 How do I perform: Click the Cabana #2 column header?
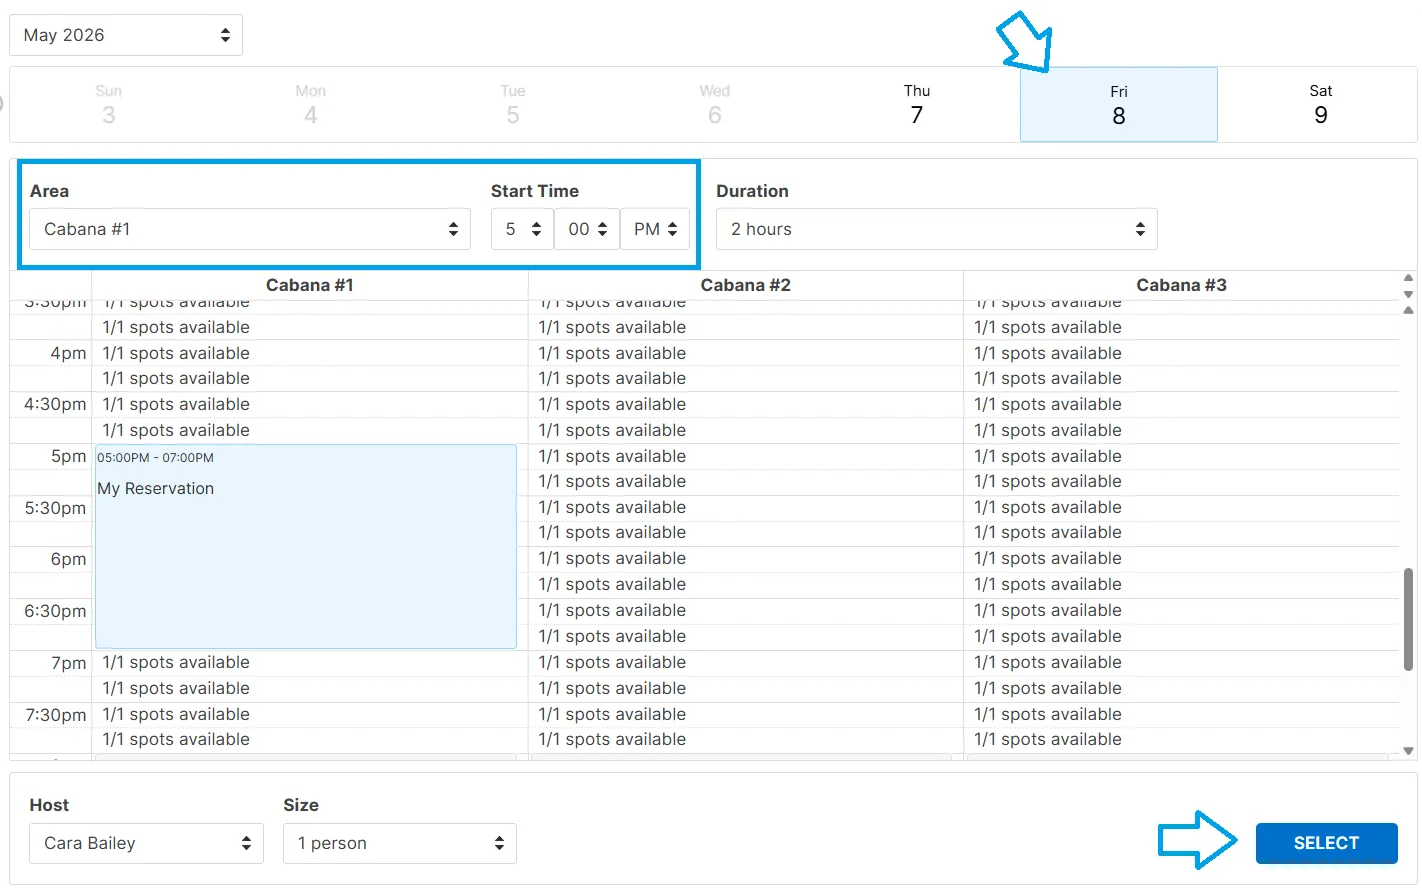[x=746, y=285]
